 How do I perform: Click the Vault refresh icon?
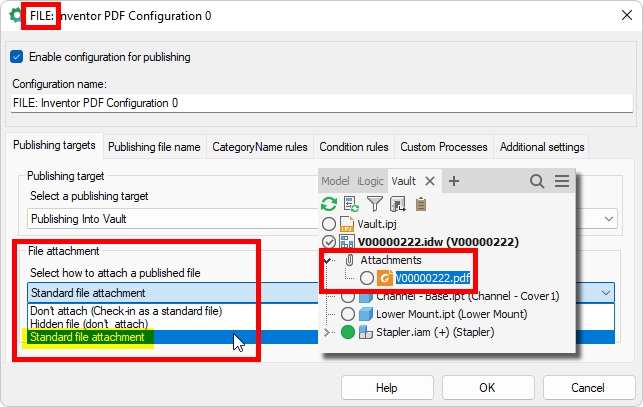[x=329, y=204]
